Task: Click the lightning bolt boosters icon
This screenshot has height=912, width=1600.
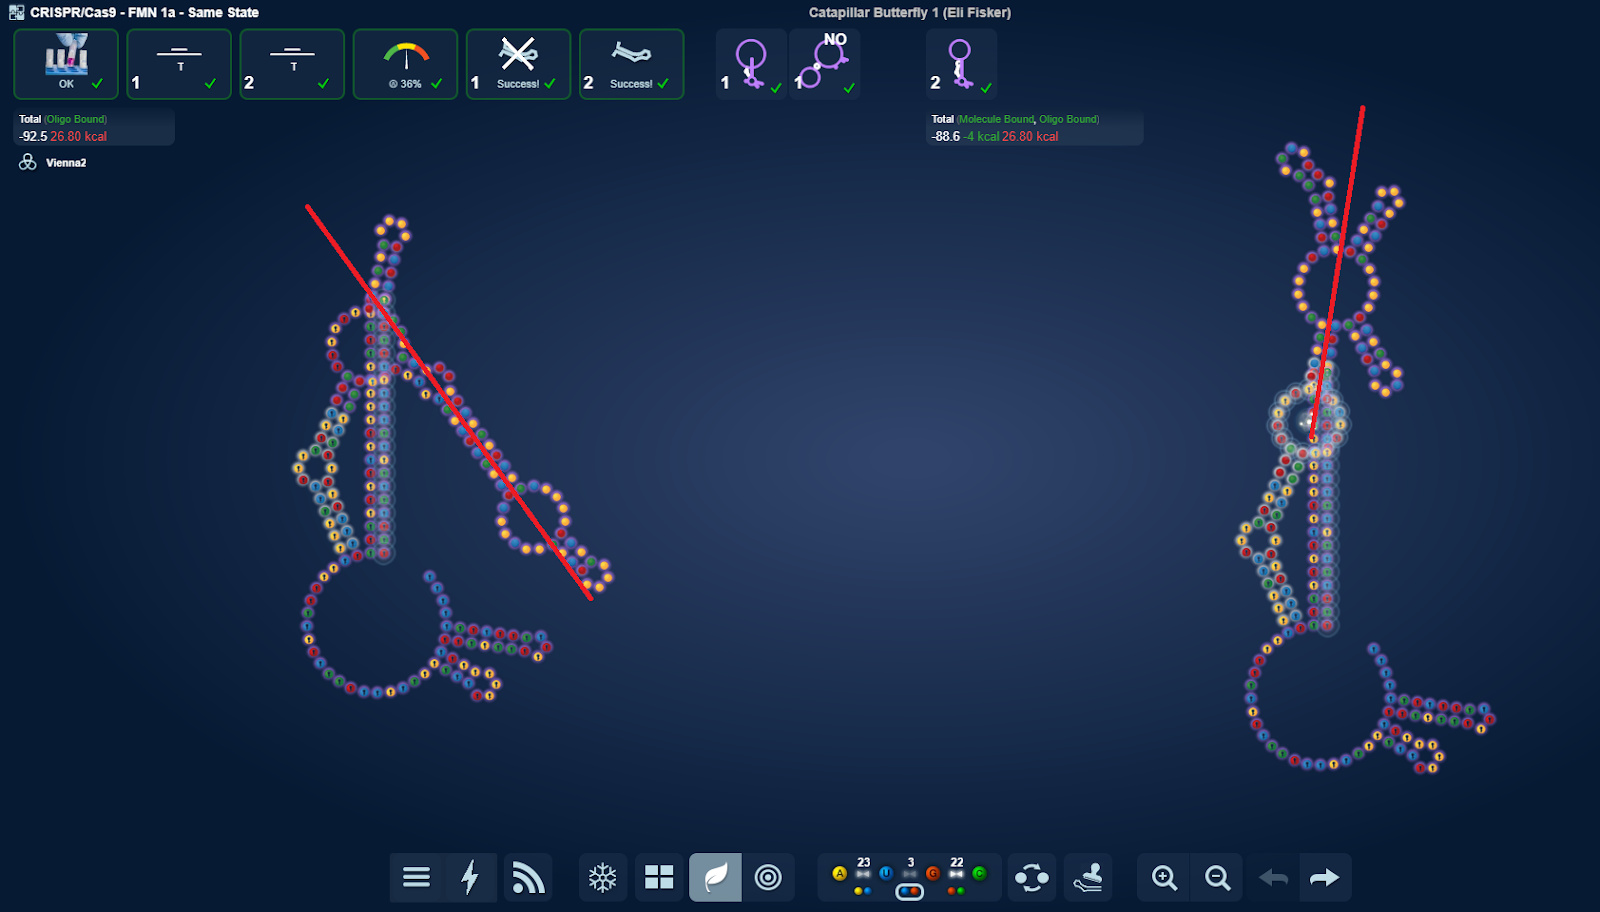Action: click(470, 878)
